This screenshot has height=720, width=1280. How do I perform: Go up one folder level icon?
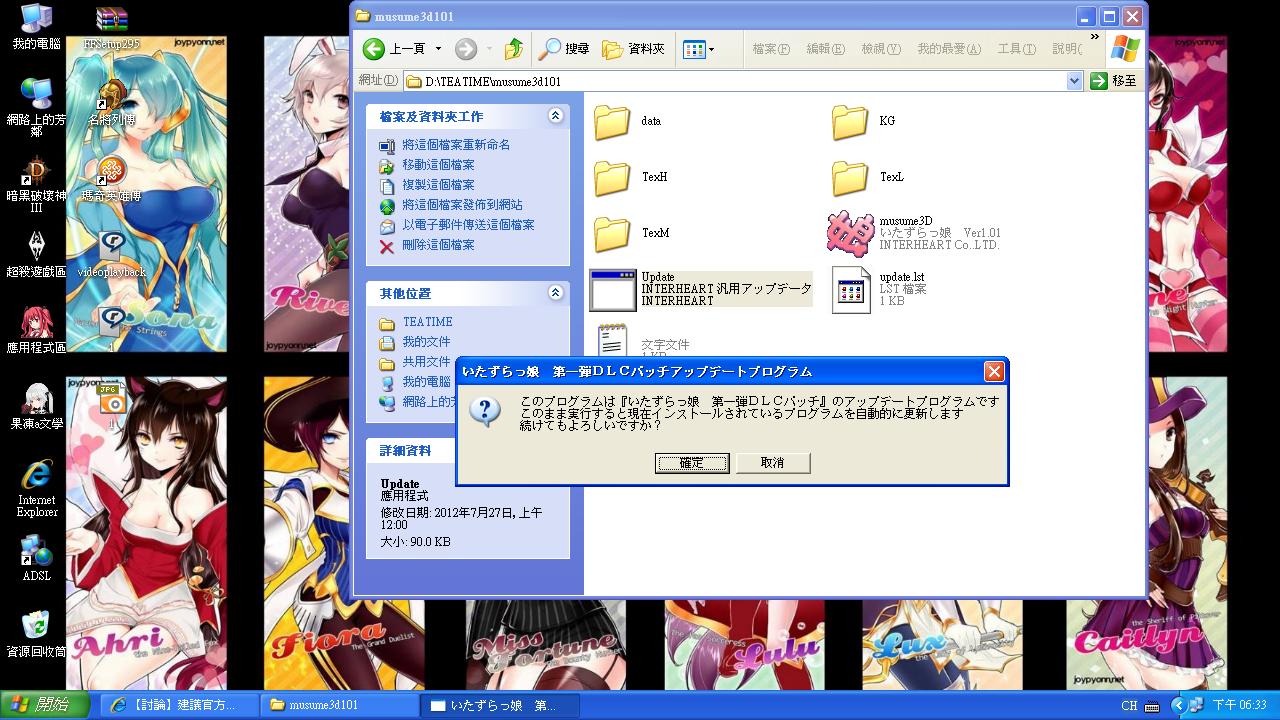(x=514, y=49)
